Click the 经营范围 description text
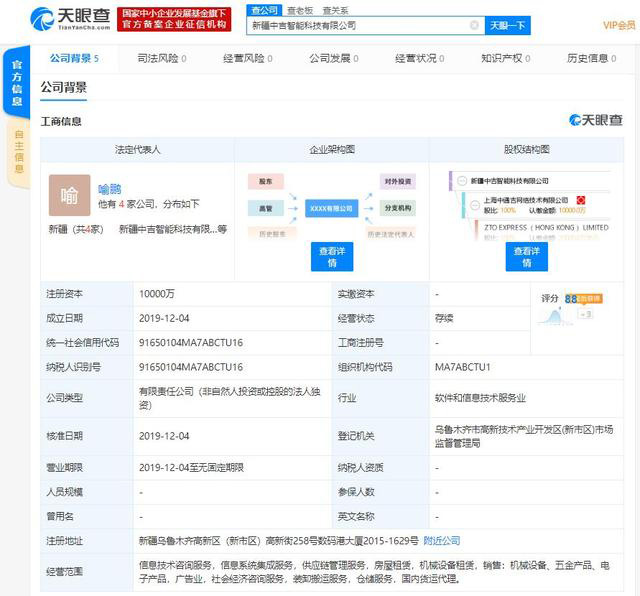The image size is (640, 596). coord(374,572)
